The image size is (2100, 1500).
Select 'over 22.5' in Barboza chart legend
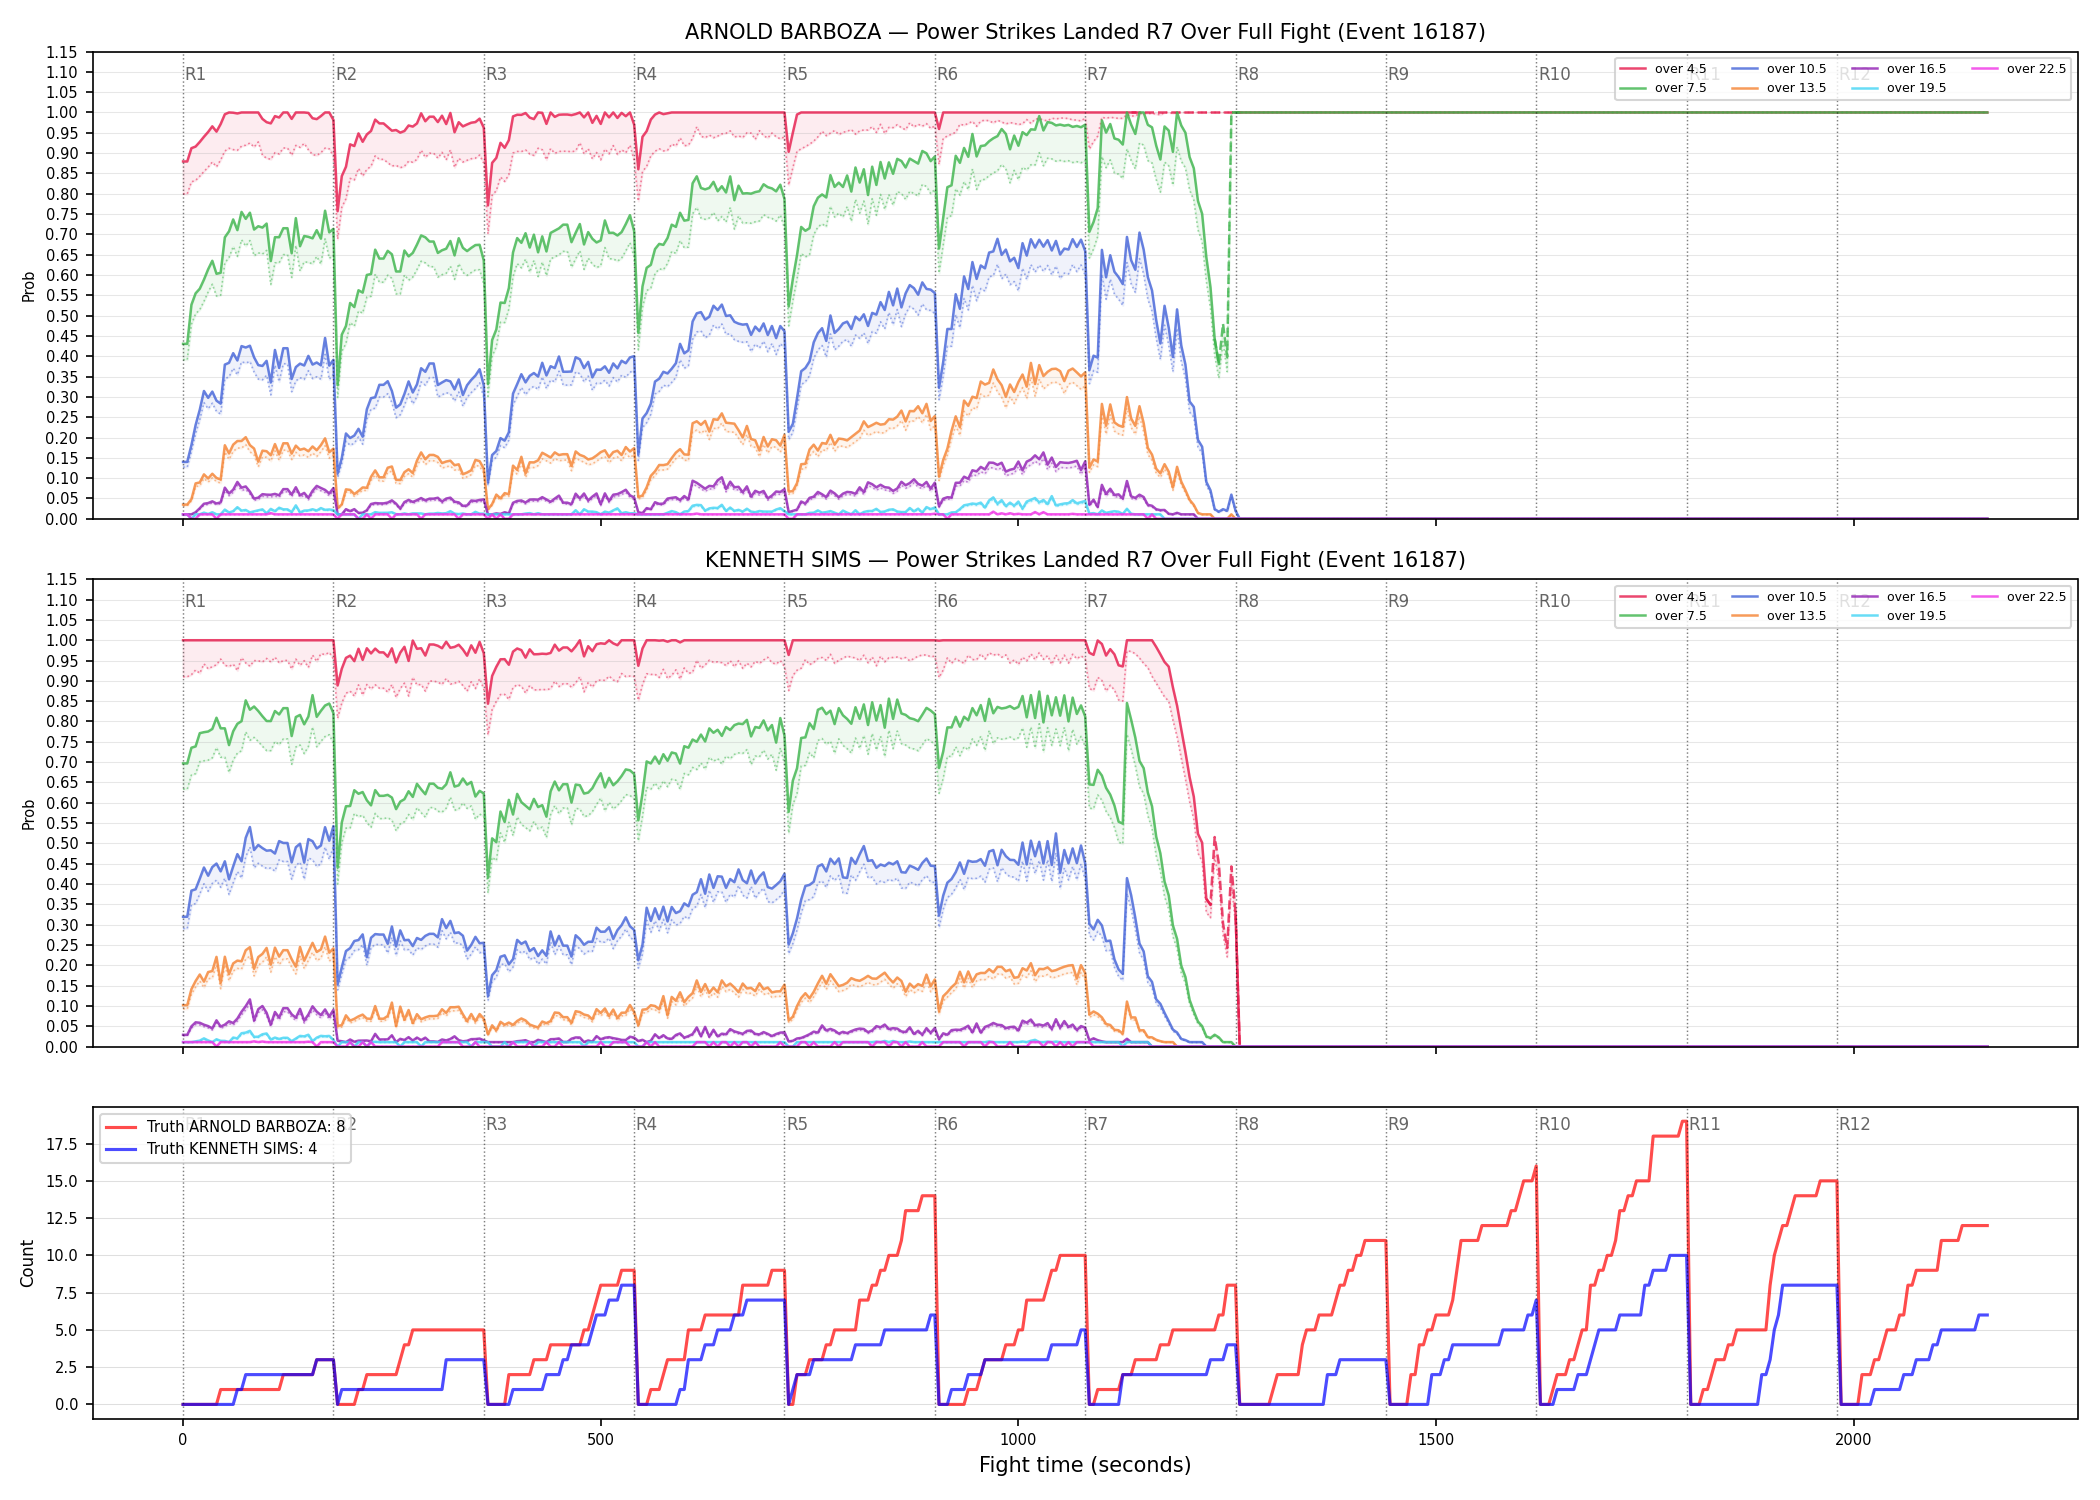[x=2019, y=69]
